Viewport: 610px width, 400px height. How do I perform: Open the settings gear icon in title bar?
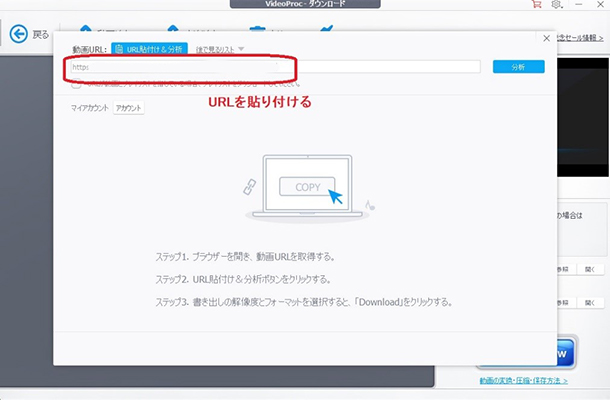click(557, 4)
